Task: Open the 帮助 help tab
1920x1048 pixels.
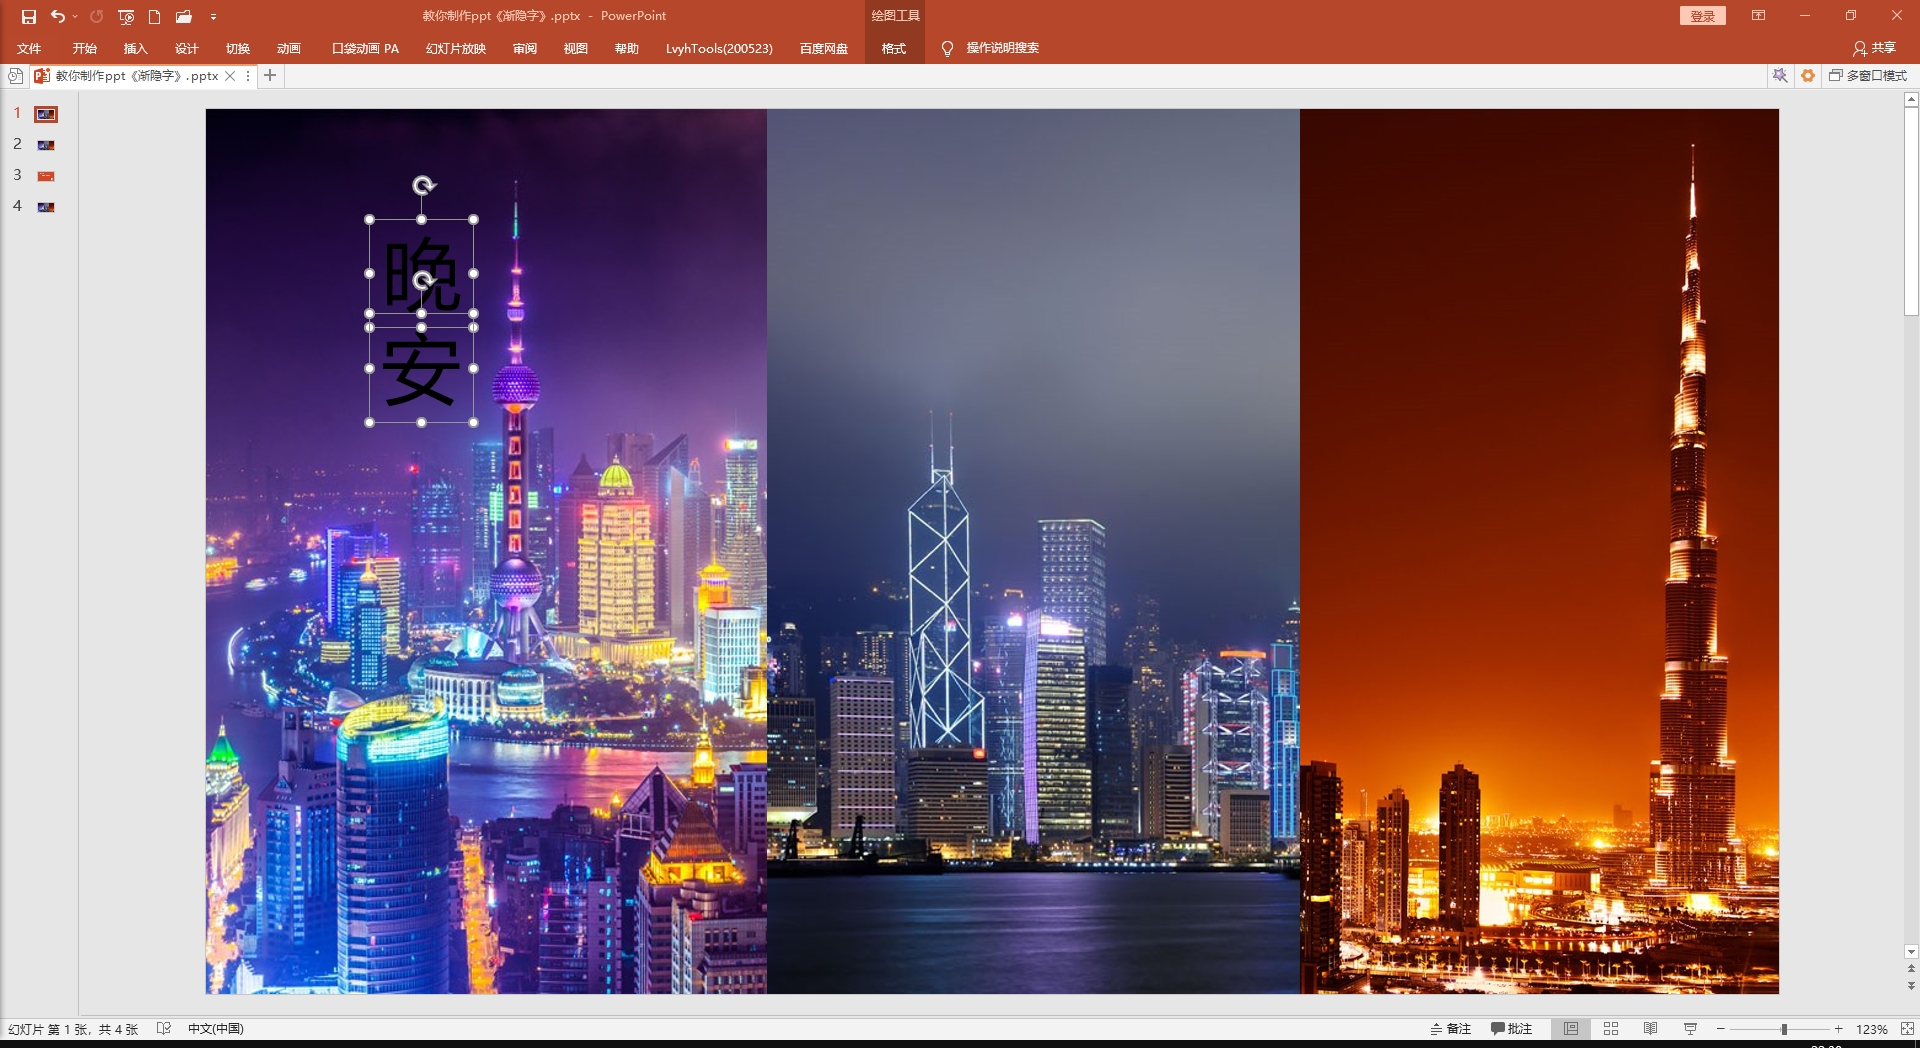Action: [626, 48]
